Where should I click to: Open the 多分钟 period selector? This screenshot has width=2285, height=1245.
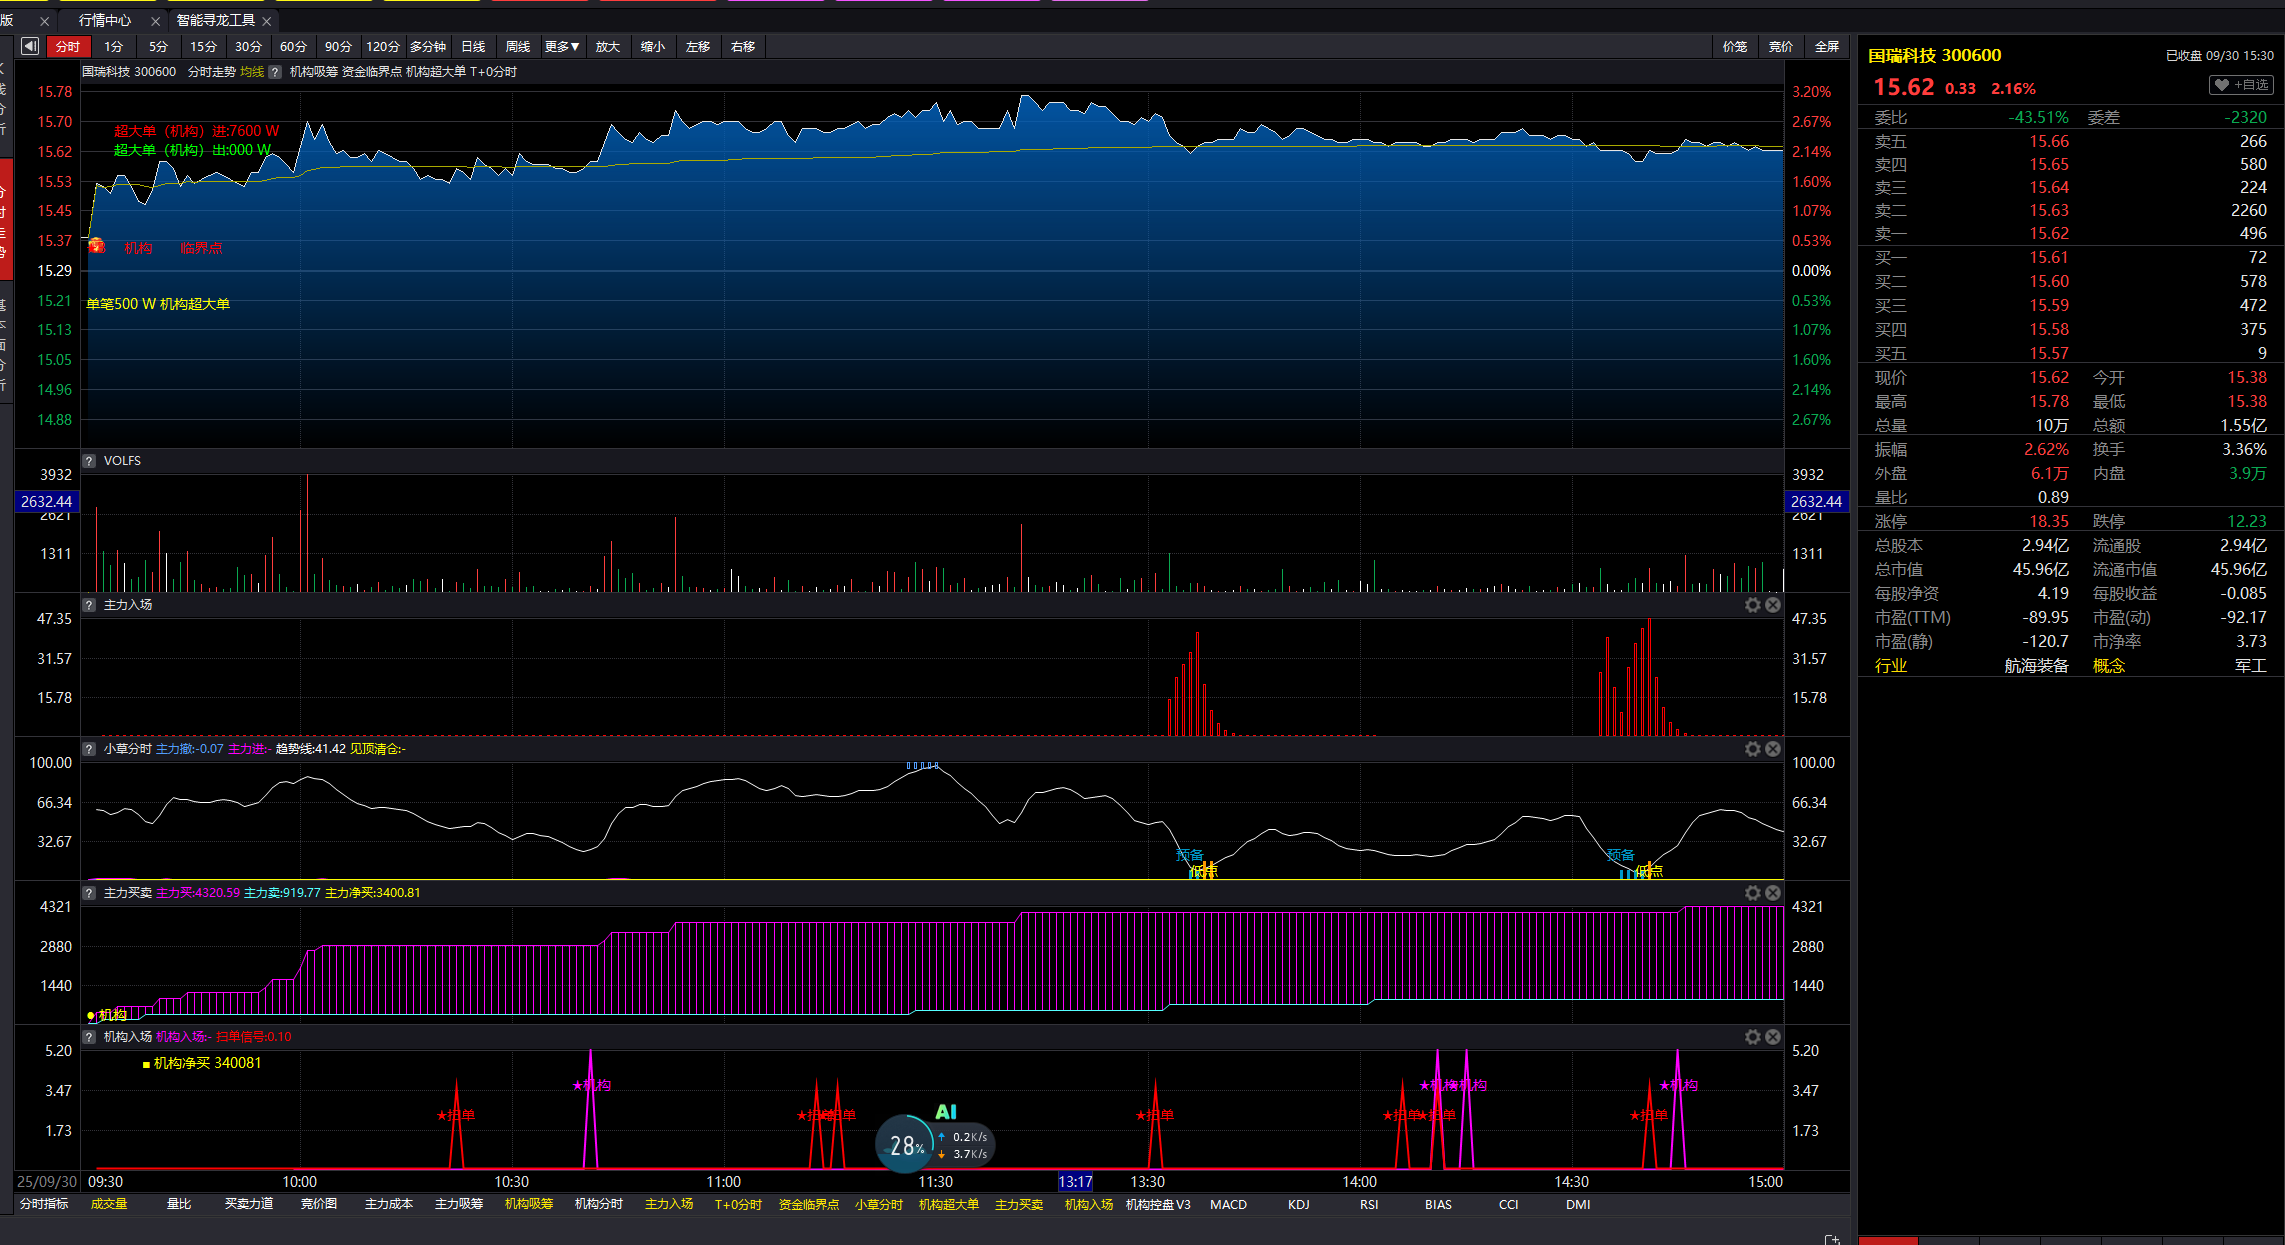[428, 47]
